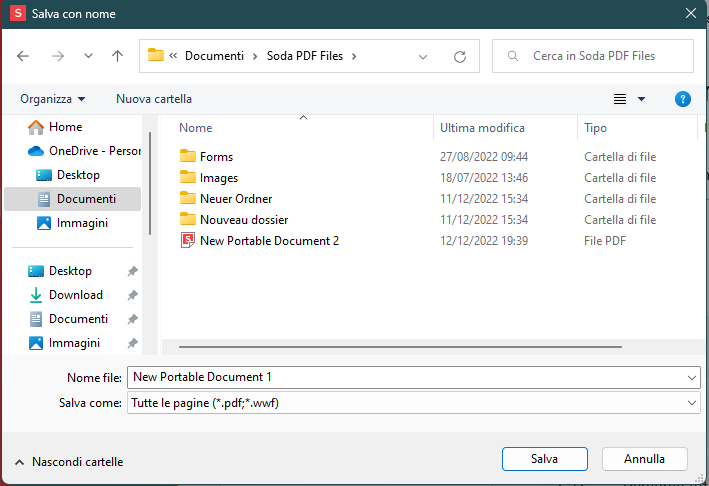This screenshot has width=709, height=486.
Task: Select the Nouveau dossier folder
Action: 244,220
